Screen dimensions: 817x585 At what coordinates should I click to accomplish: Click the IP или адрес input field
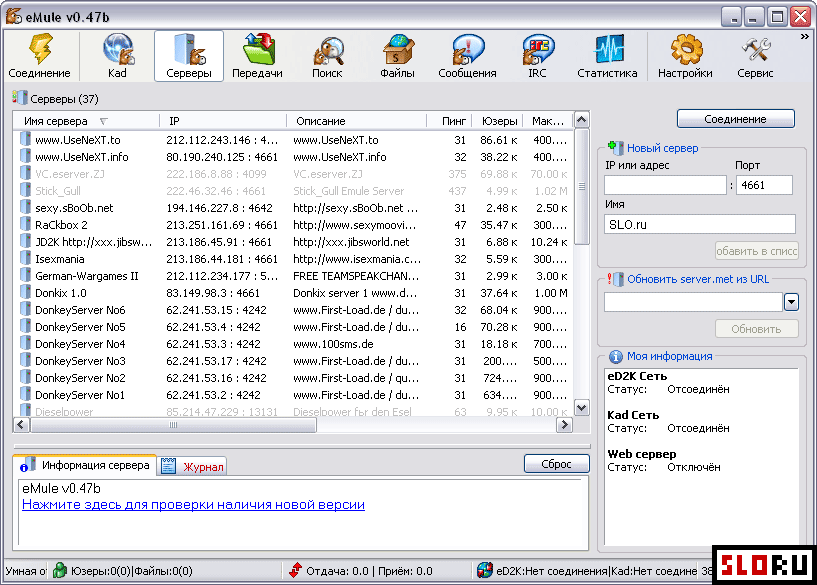(665, 185)
